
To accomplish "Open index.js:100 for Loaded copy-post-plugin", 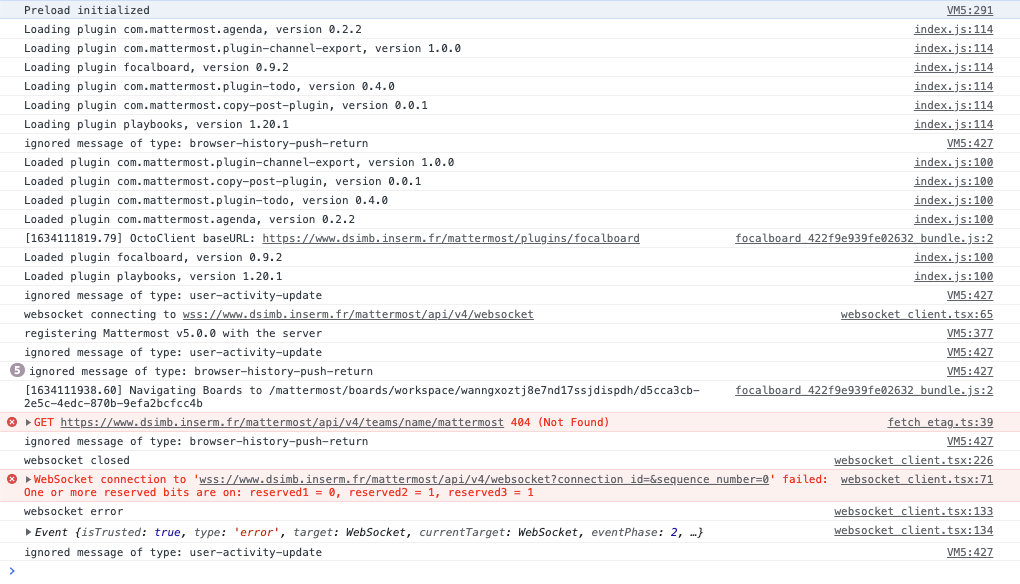I will point(953,181).
